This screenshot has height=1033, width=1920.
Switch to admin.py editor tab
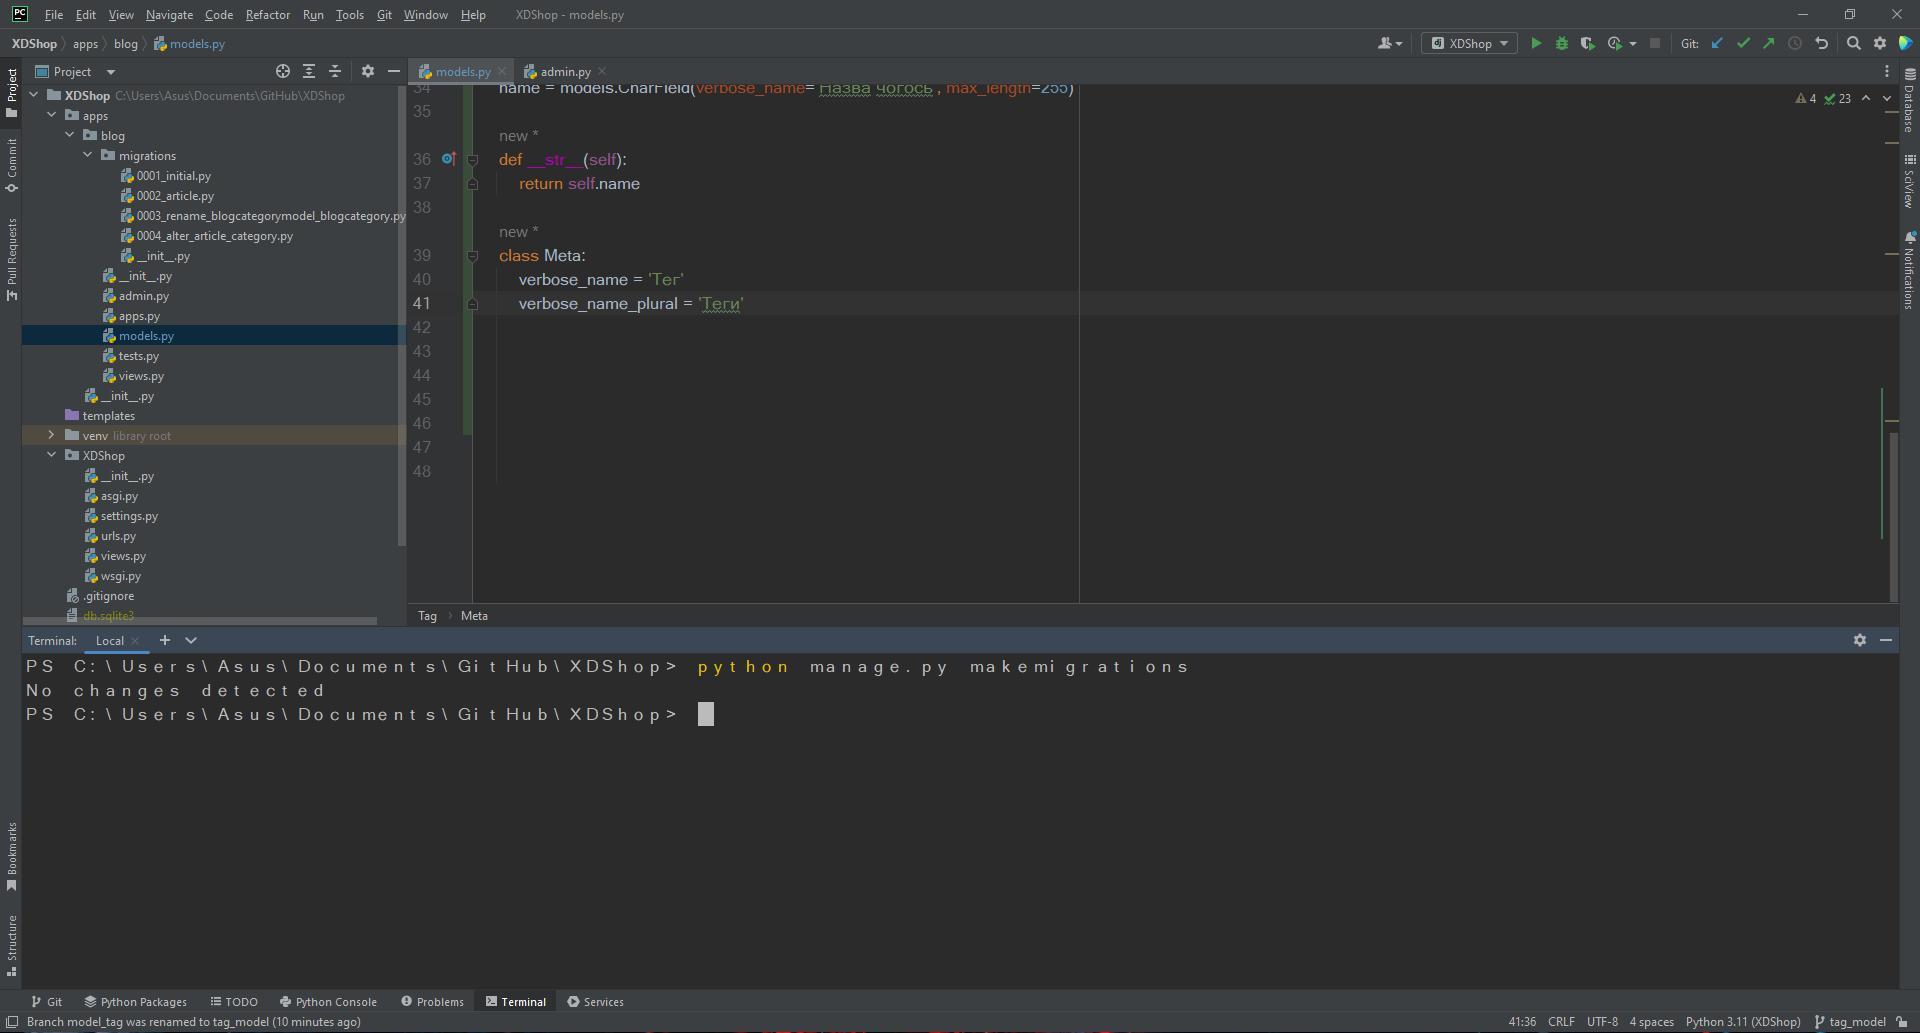(565, 72)
